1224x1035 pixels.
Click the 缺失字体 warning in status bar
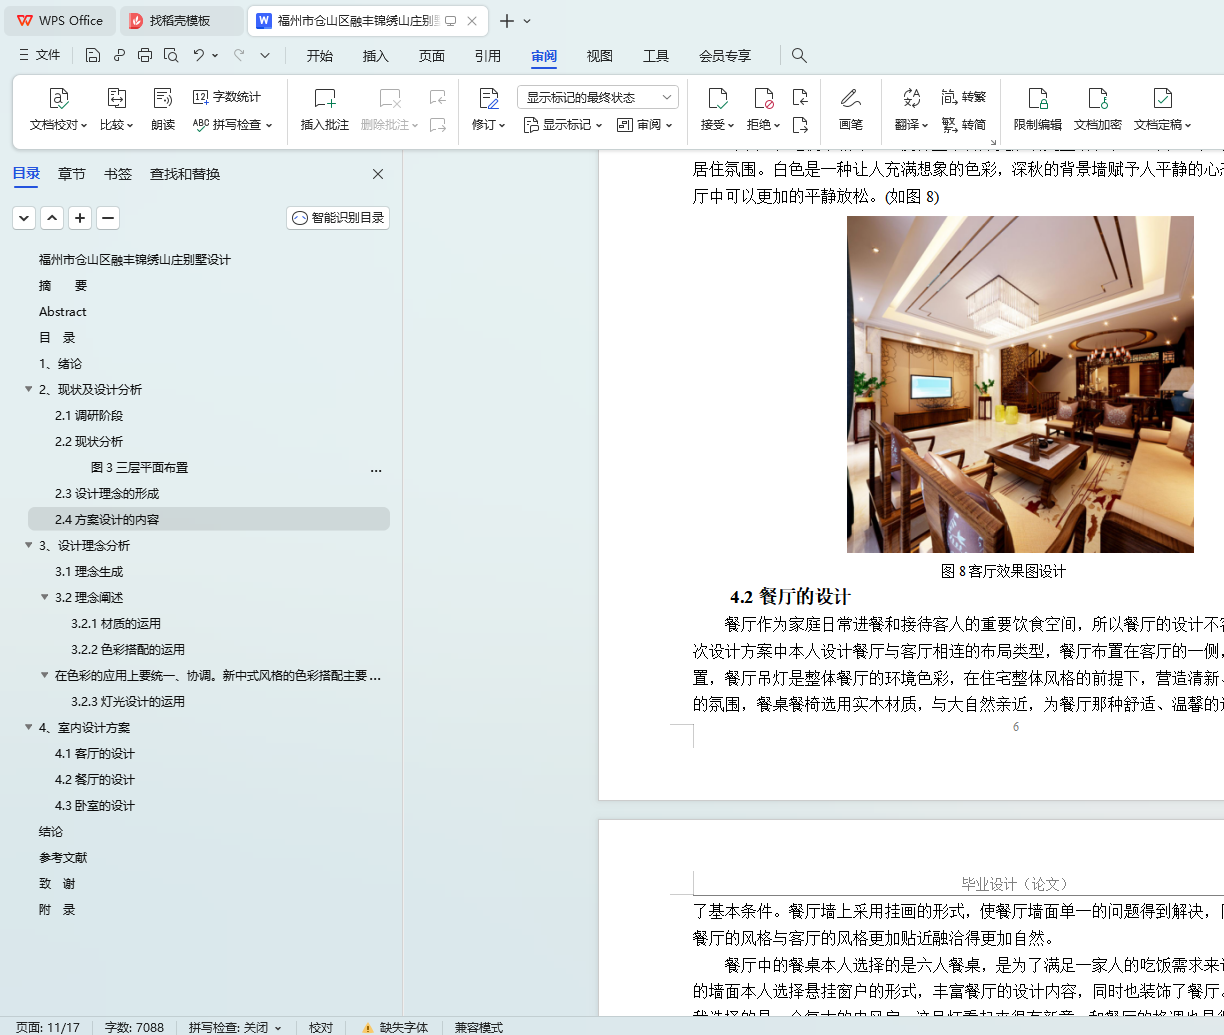pyautogui.click(x=396, y=1027)
